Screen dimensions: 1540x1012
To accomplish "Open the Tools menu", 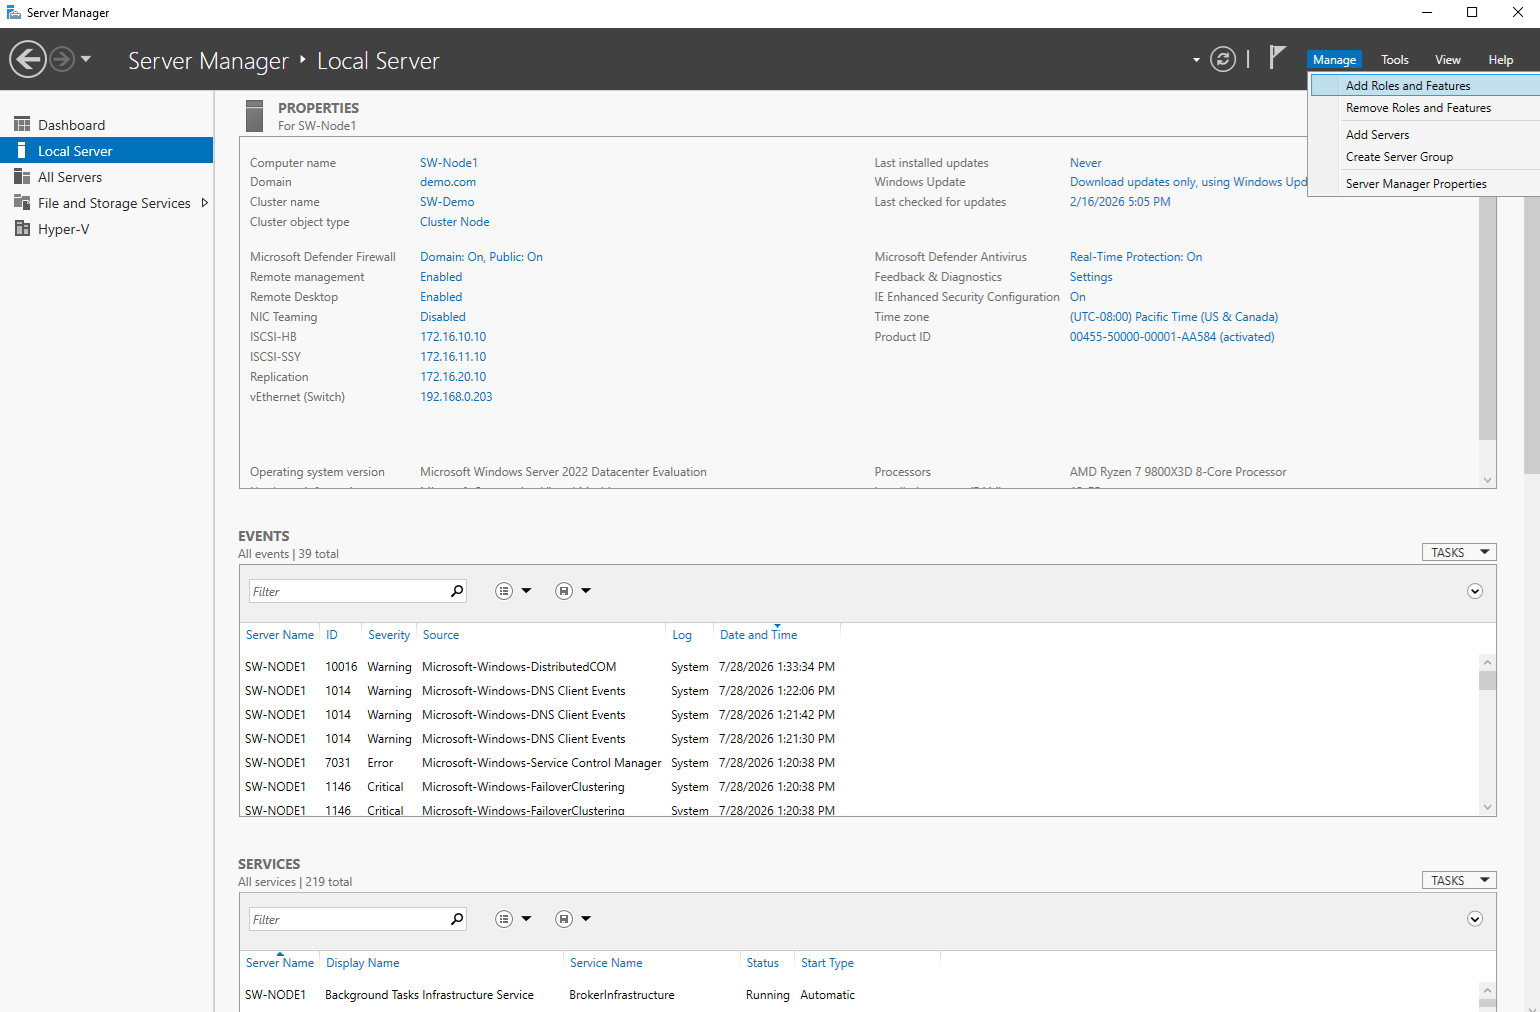I will [1395, 59].
